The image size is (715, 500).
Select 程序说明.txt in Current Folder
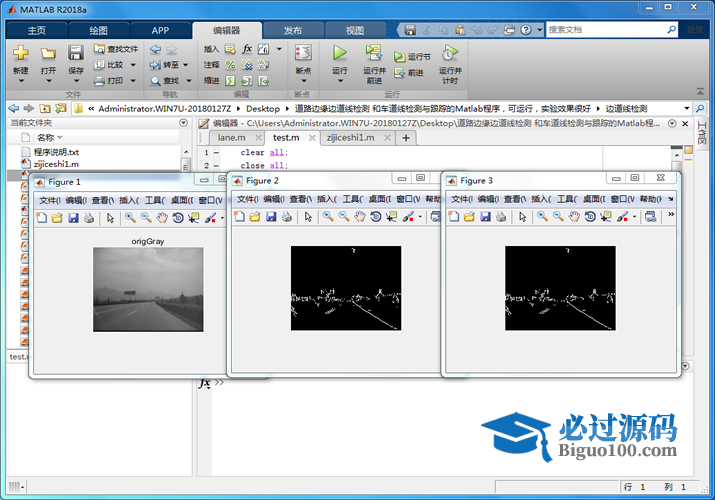(56, 152)
